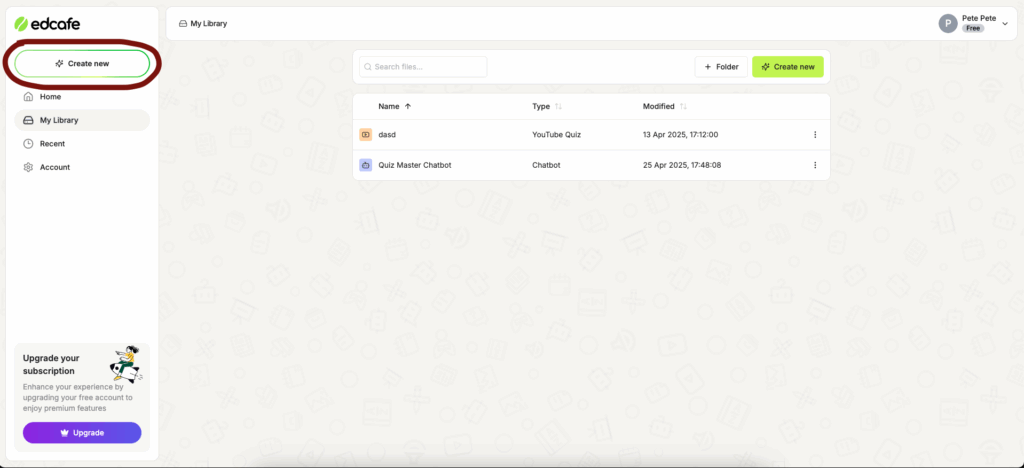Click the YouTube Quiz type cell
This screenshot has width=1024, height=468.
(556, 134)
